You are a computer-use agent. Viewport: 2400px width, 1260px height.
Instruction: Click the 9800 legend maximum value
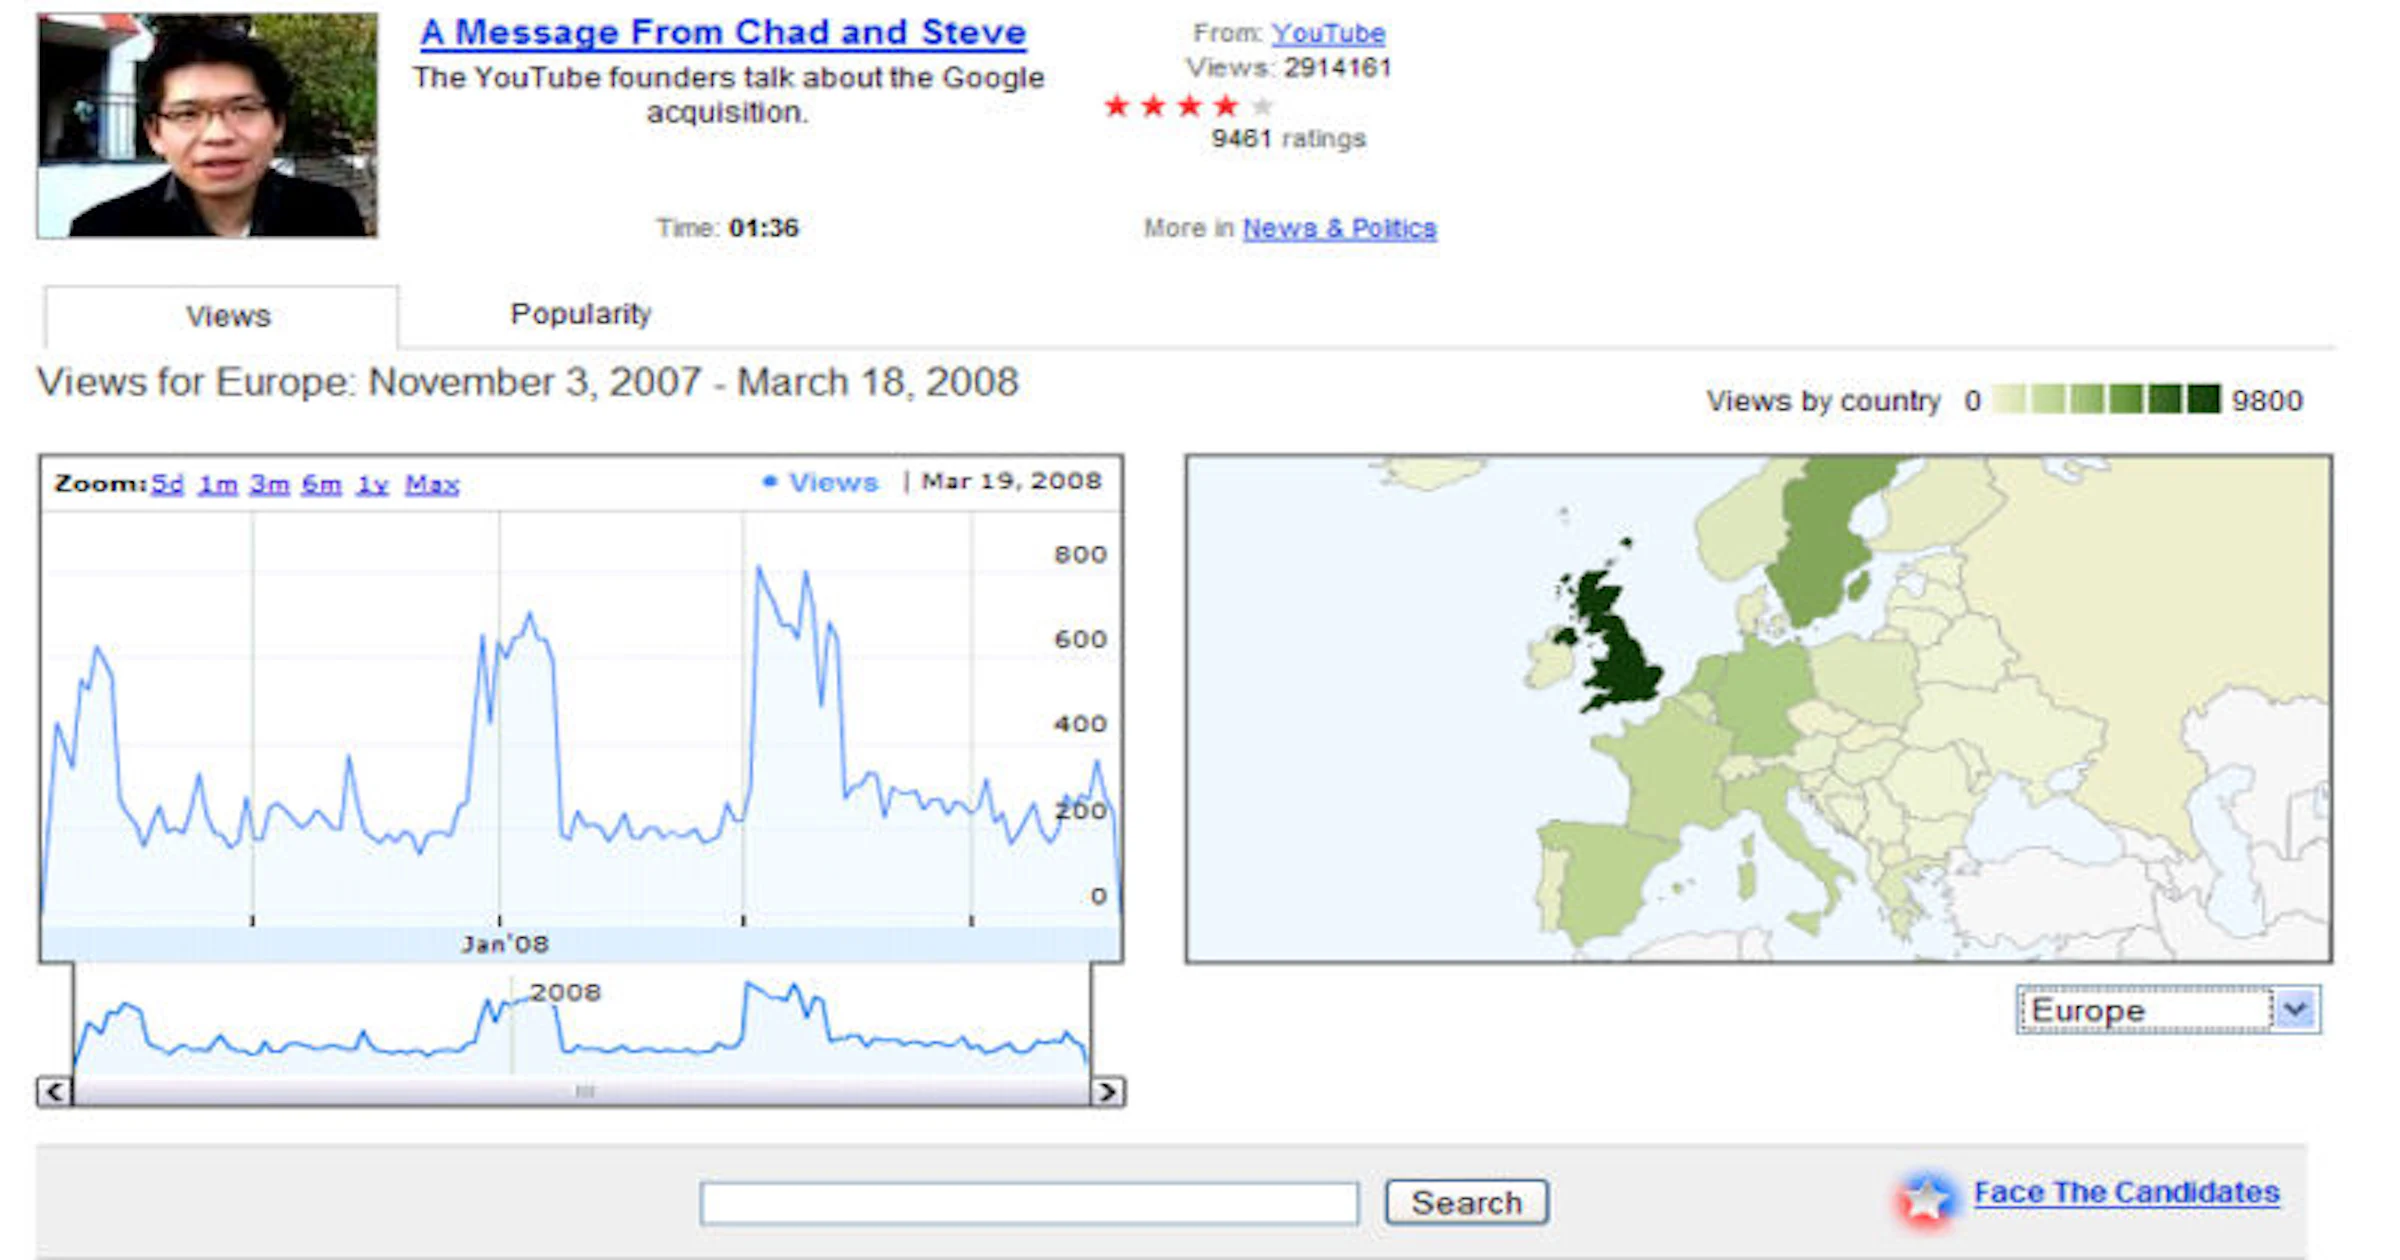2267,401
